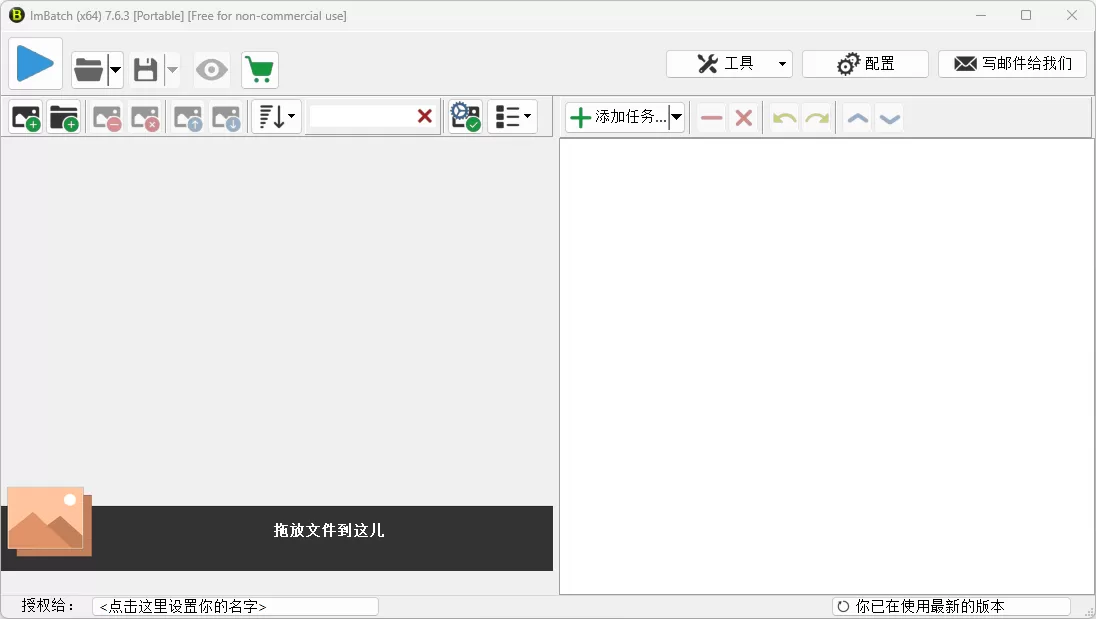
Task: Undo the last task change
Action: (x=783, y=117)
